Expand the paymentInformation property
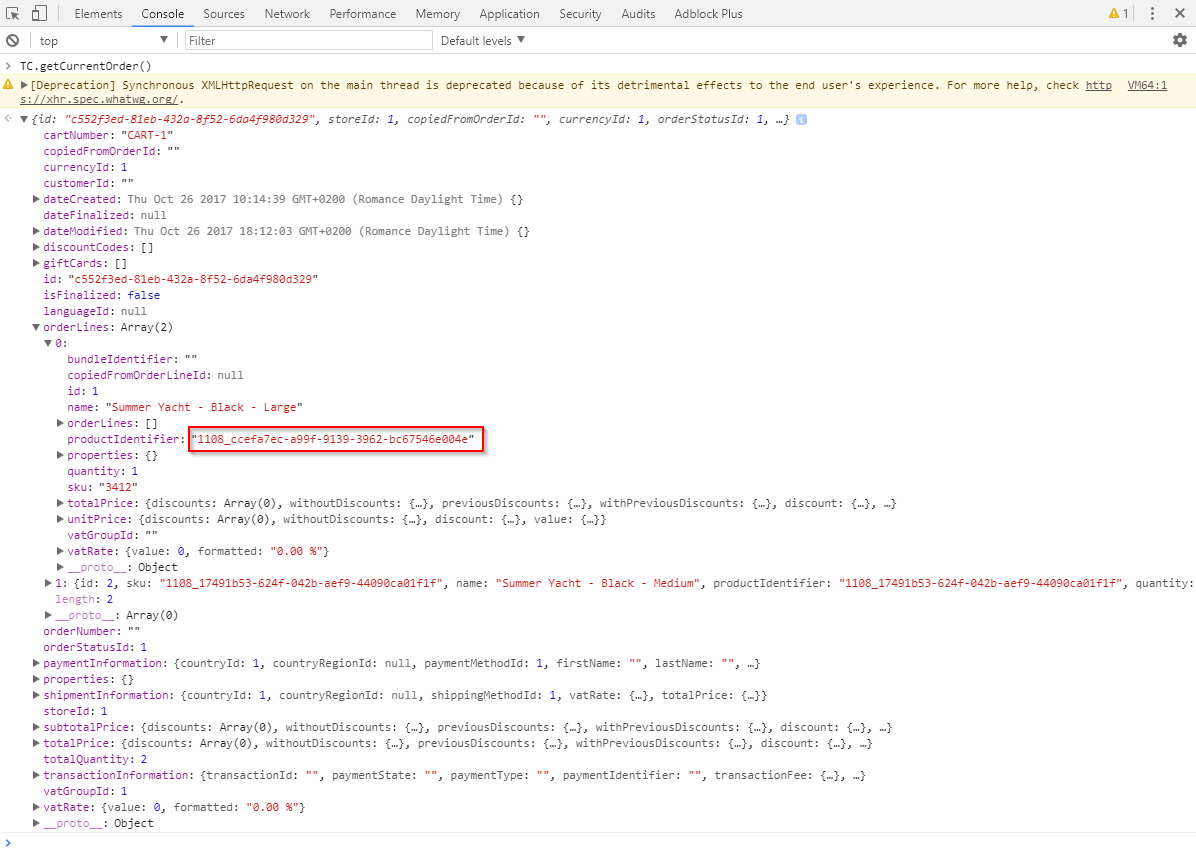The image size is (1196, 857). coord(36,663)
